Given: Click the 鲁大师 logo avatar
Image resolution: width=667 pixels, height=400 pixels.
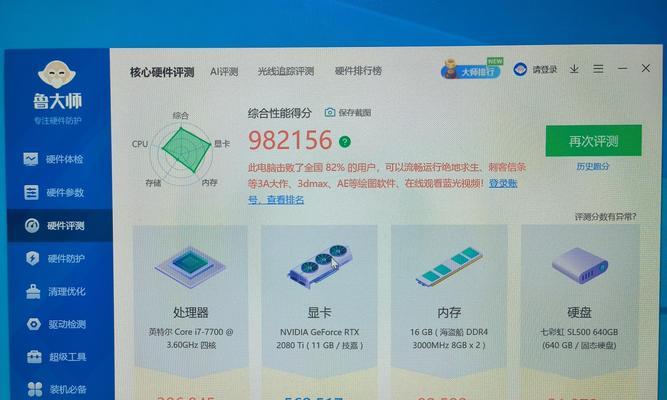Looking at the screenshot, I should click(x=57, y=75).
